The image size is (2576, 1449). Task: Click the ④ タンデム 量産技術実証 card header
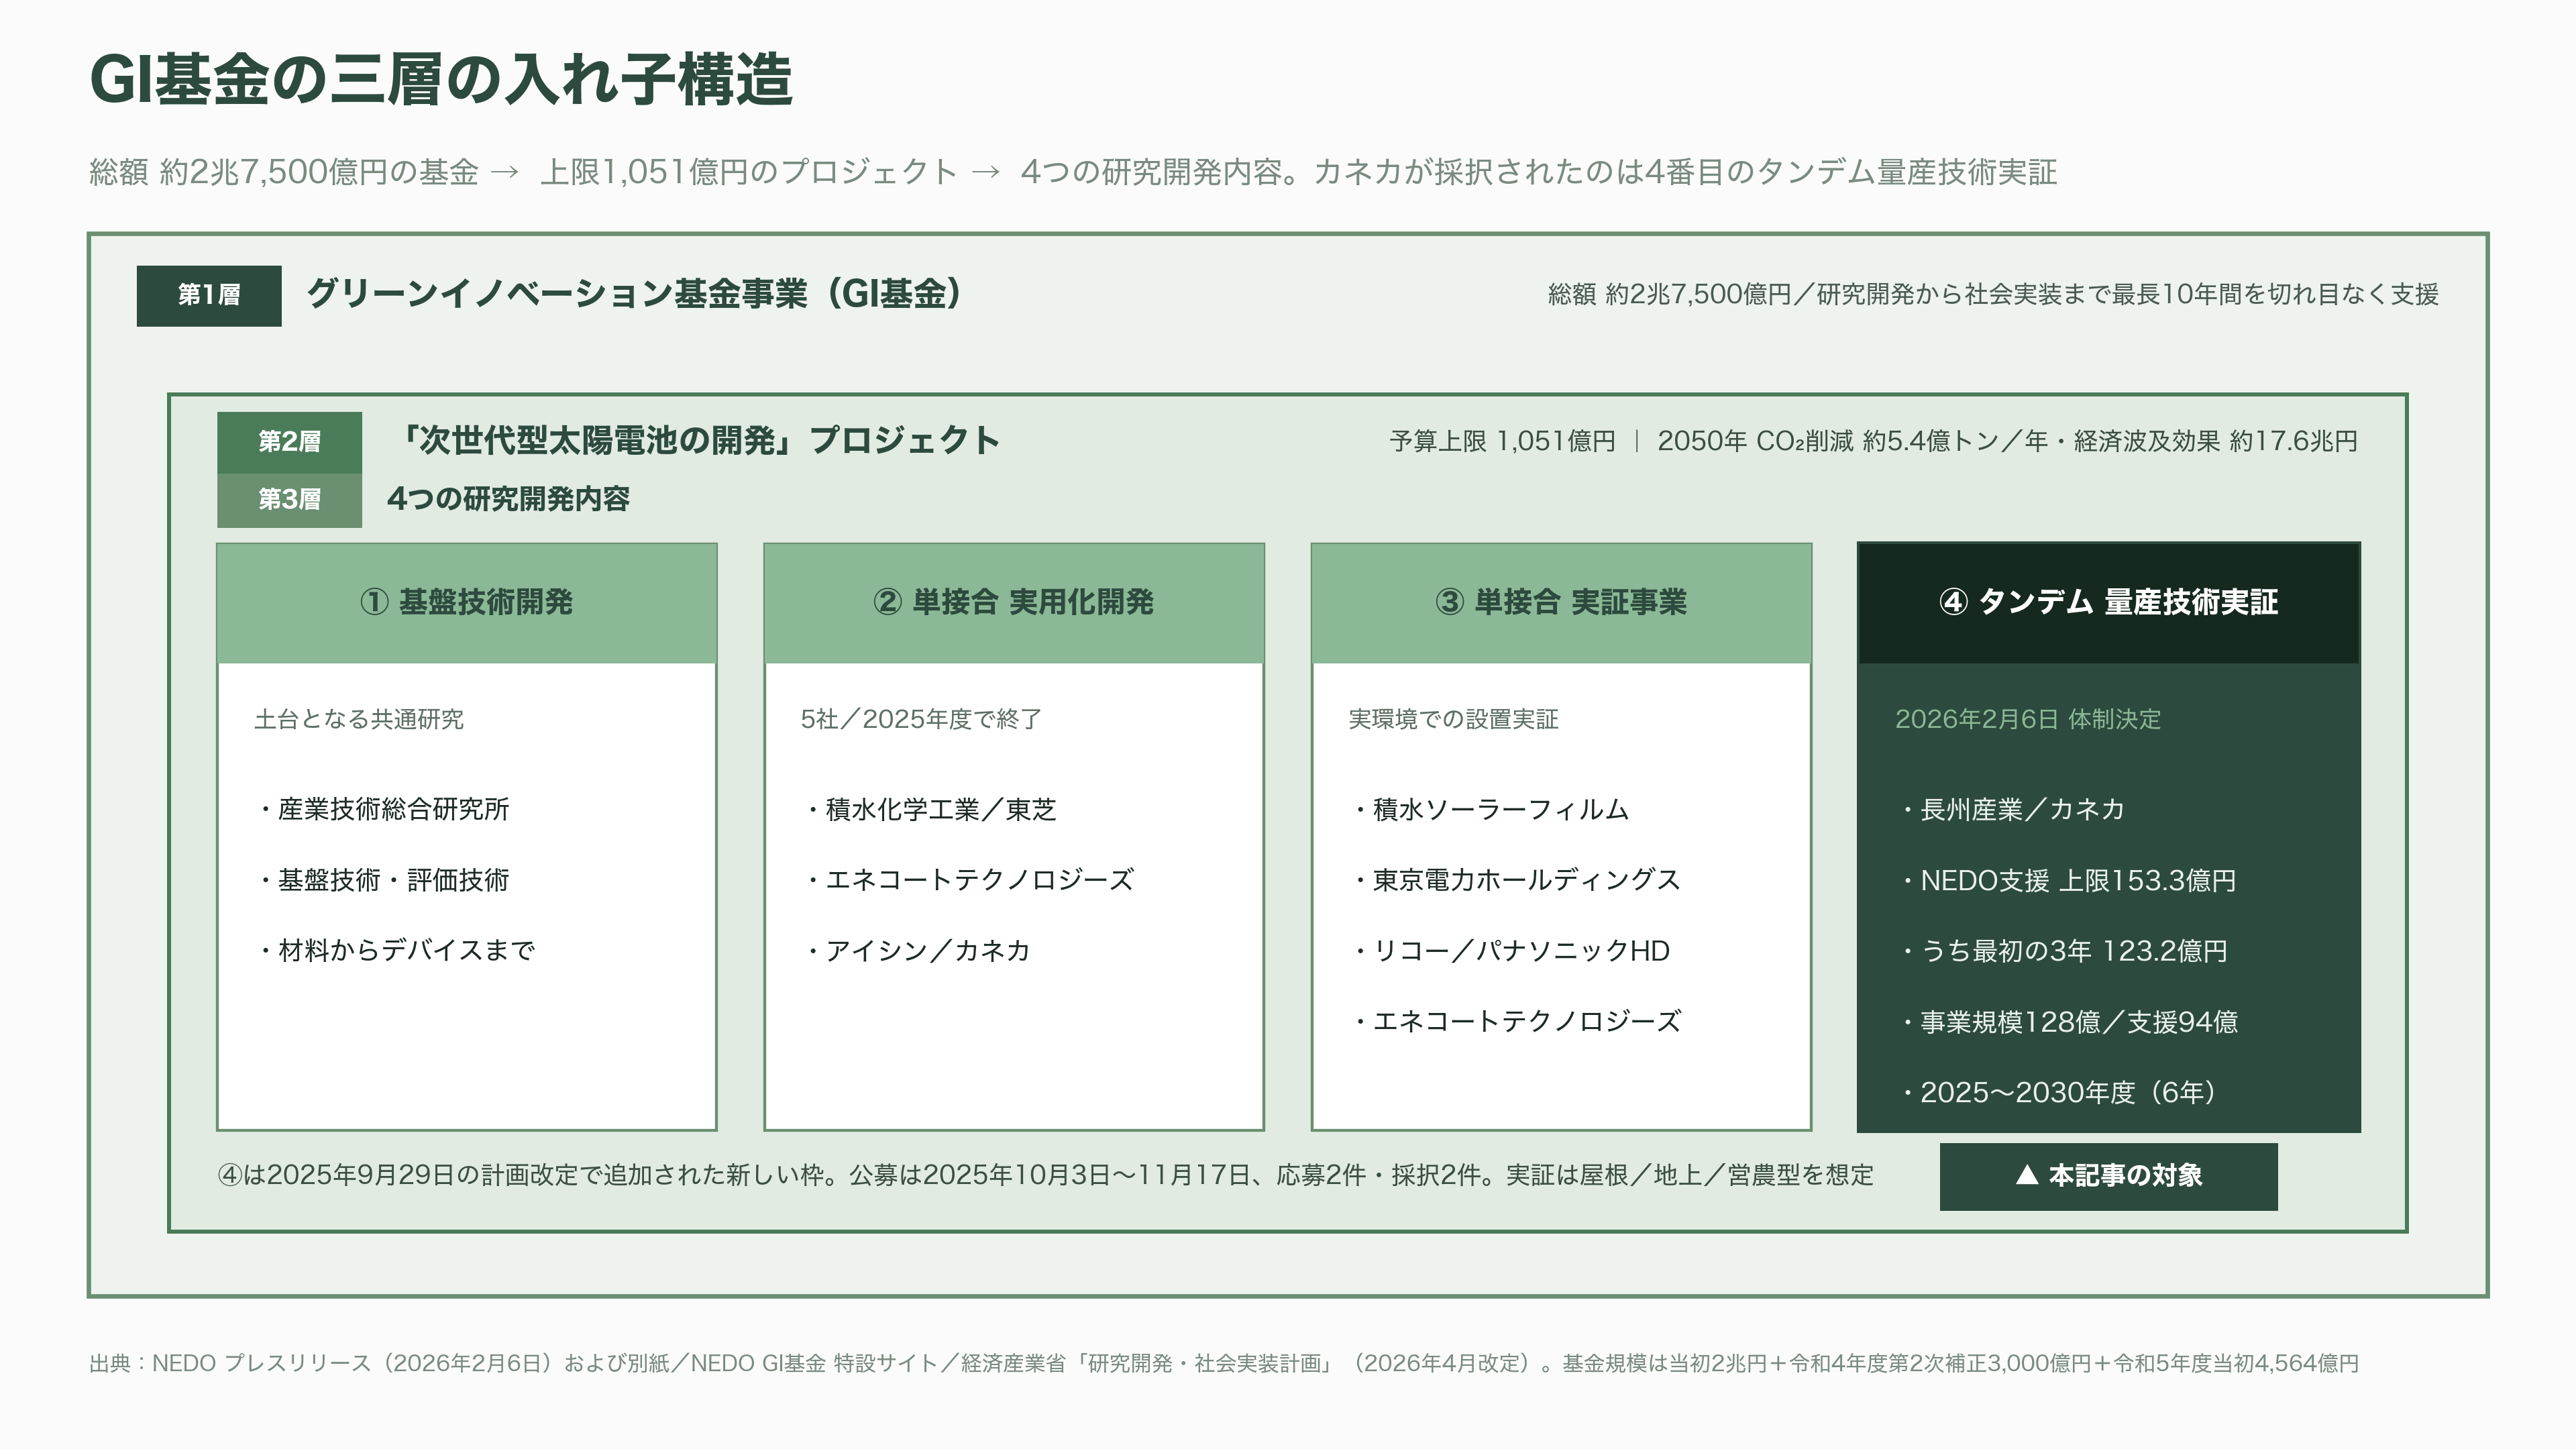click(2108, 603)
